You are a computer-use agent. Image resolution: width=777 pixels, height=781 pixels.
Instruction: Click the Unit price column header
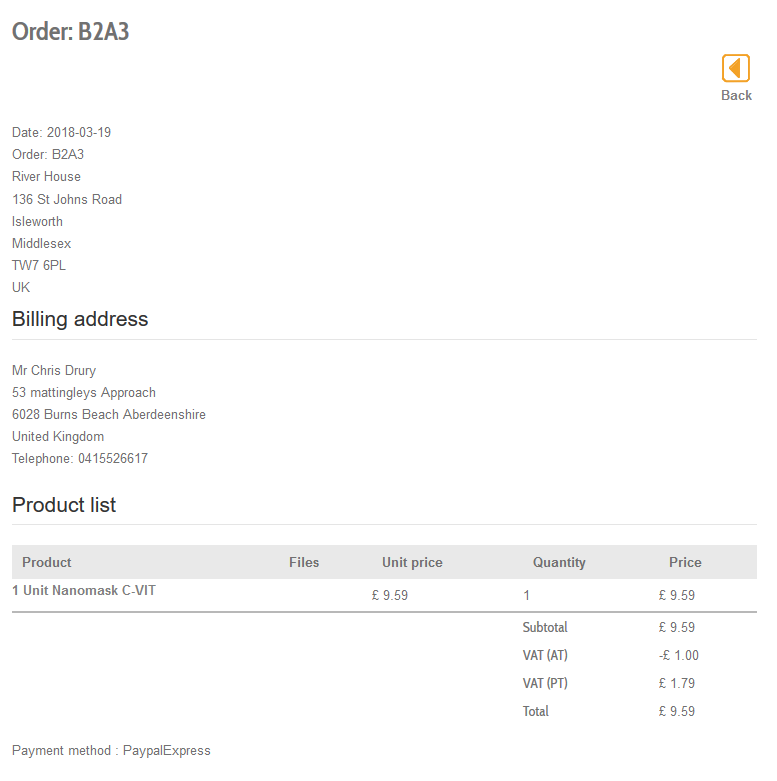[412, 562]
